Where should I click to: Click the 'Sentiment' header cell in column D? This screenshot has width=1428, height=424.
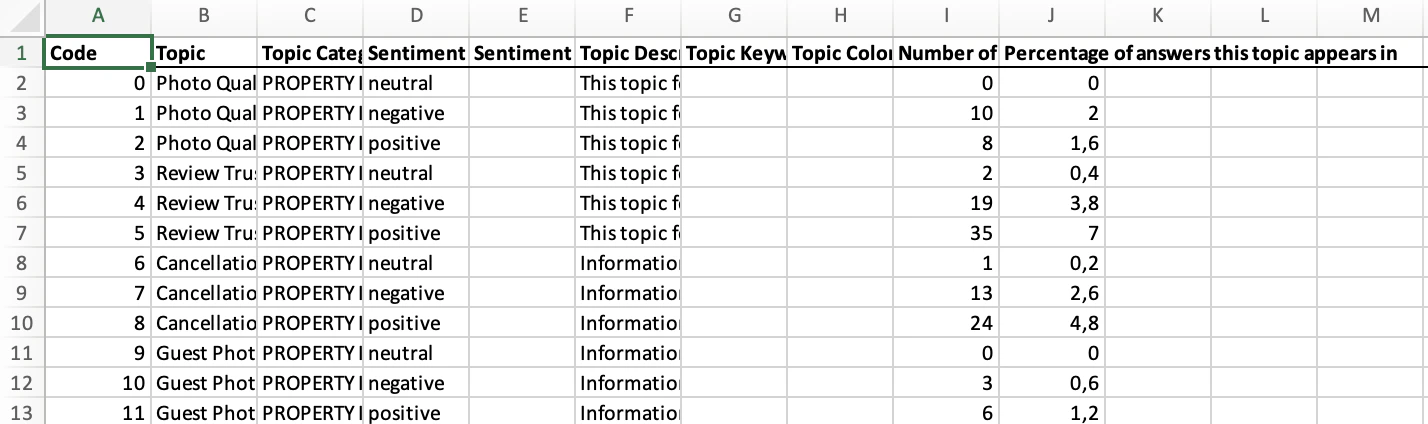416,52
